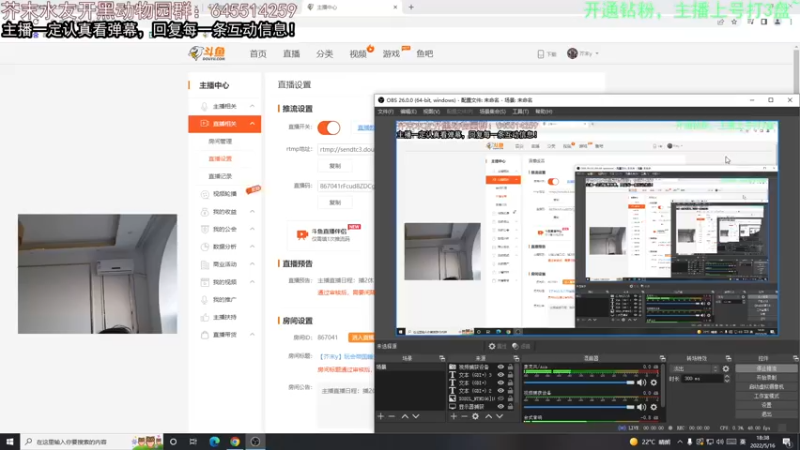Toggle lock on 文本 (GDI+) 3 source
The width and height of the screenshot is (800, 450).
510,375
